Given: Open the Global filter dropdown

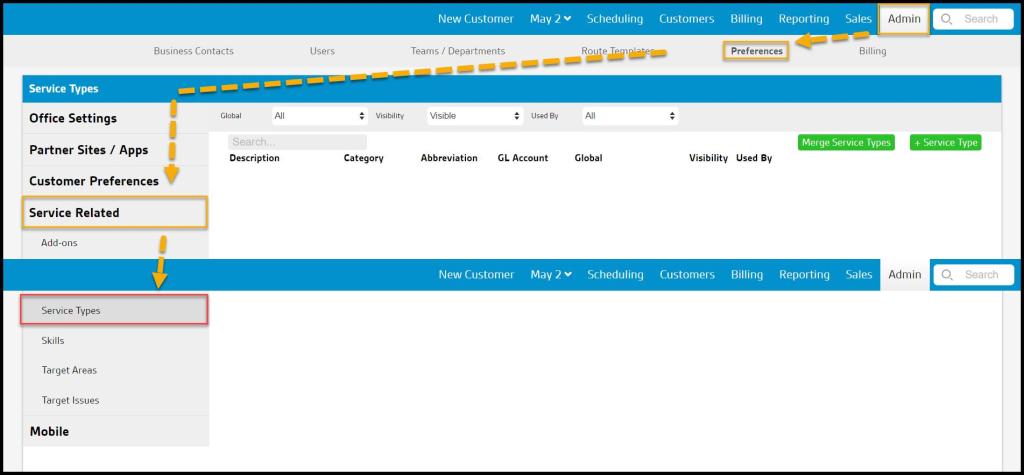Looking at the screenshot, I should pyautogui.click(x=313, y=116).
